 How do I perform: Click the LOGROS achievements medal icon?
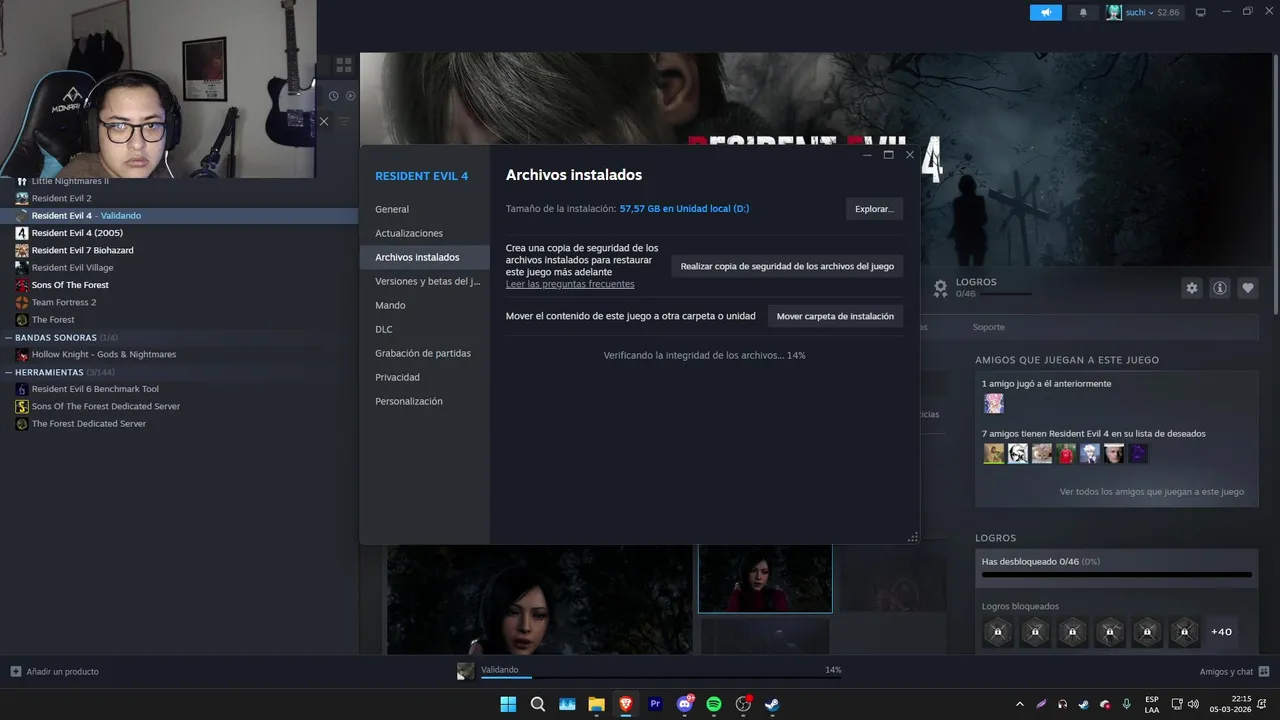pyautogui.click(x=940, y=288)
